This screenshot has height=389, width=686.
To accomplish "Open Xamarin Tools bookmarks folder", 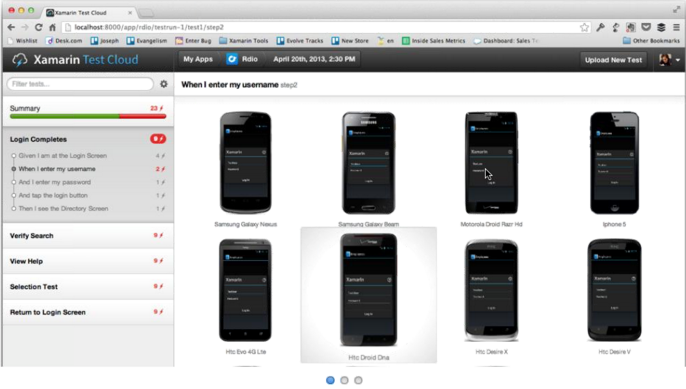I will (244, 41).
